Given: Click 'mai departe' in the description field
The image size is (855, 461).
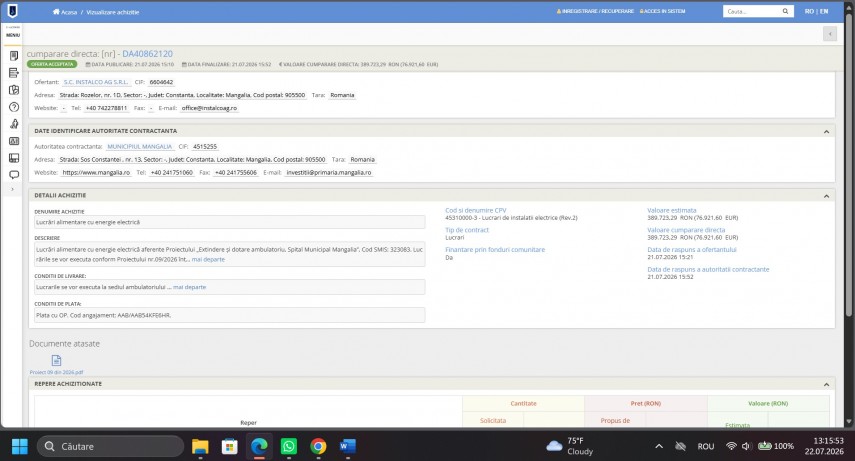Looking at the screenshot, I should point(208,260).
